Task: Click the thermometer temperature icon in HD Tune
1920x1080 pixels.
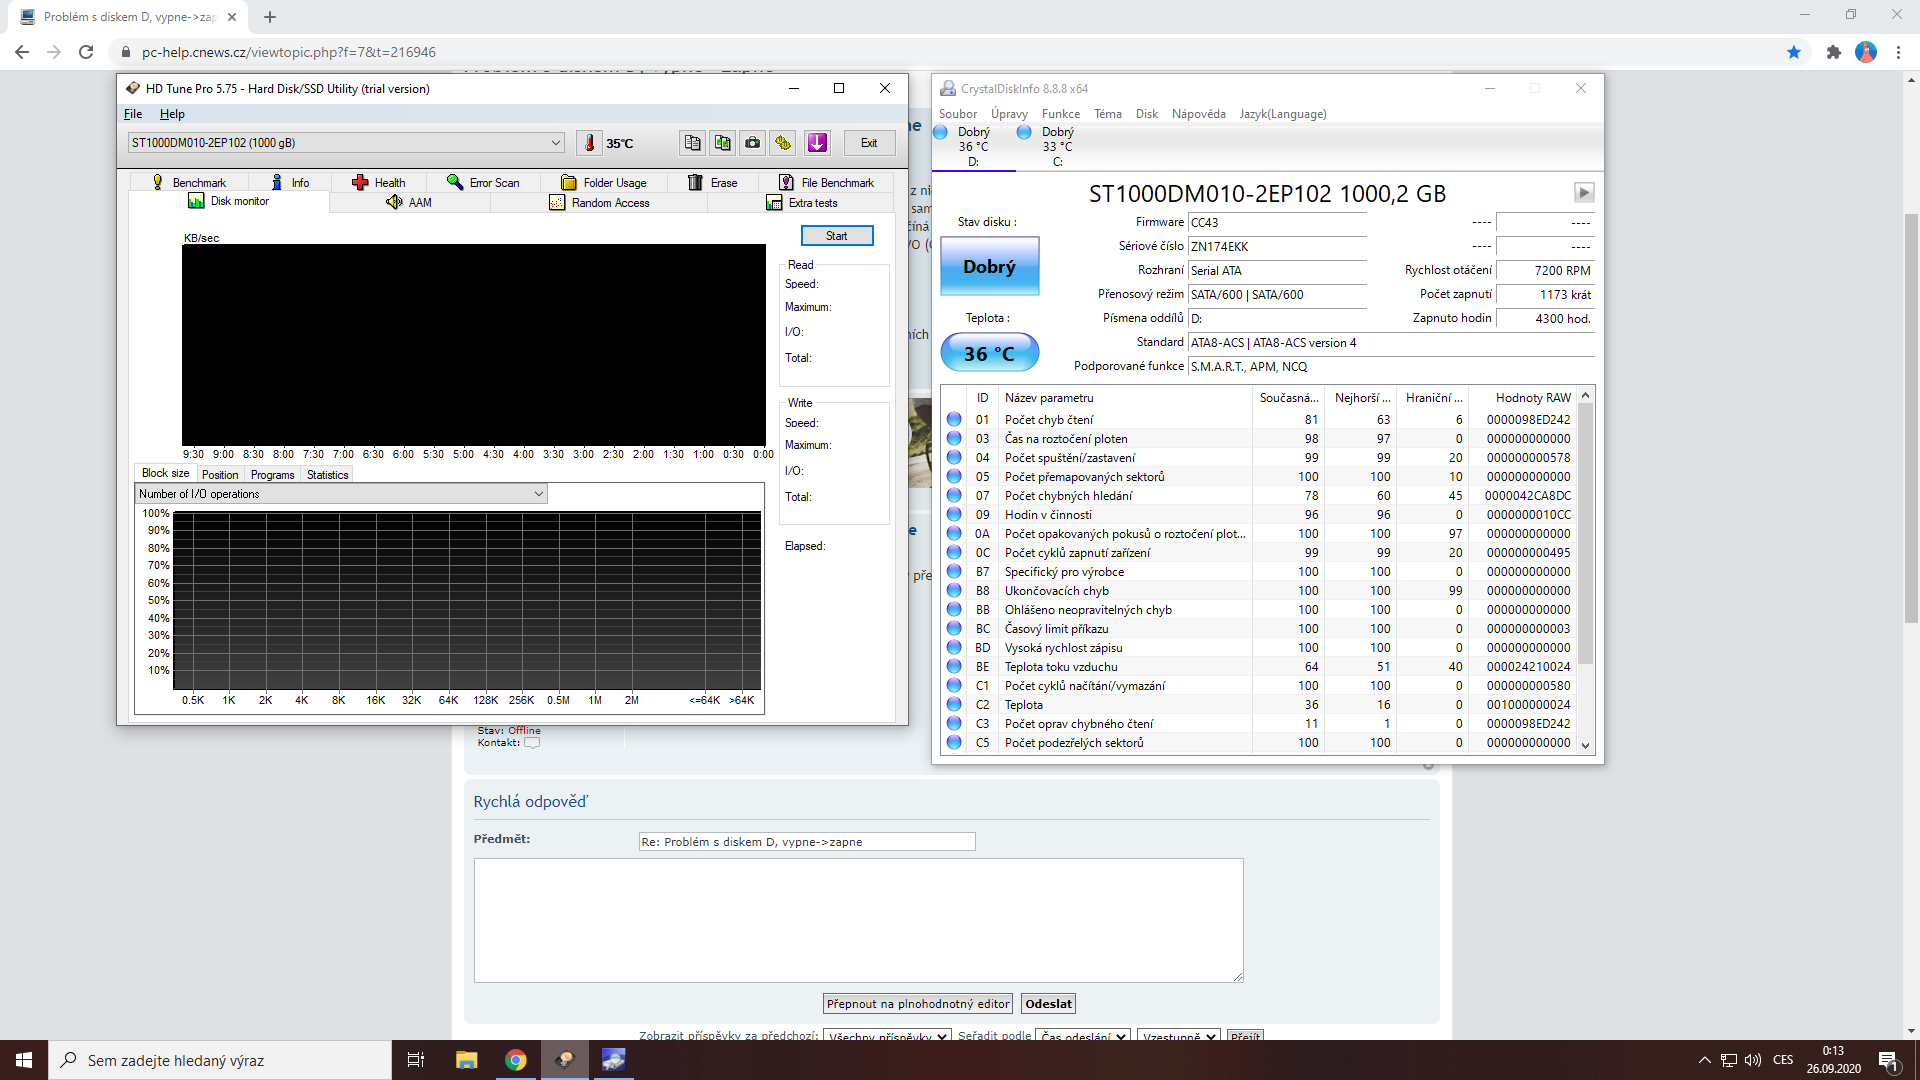Action: tap(590, 143)
